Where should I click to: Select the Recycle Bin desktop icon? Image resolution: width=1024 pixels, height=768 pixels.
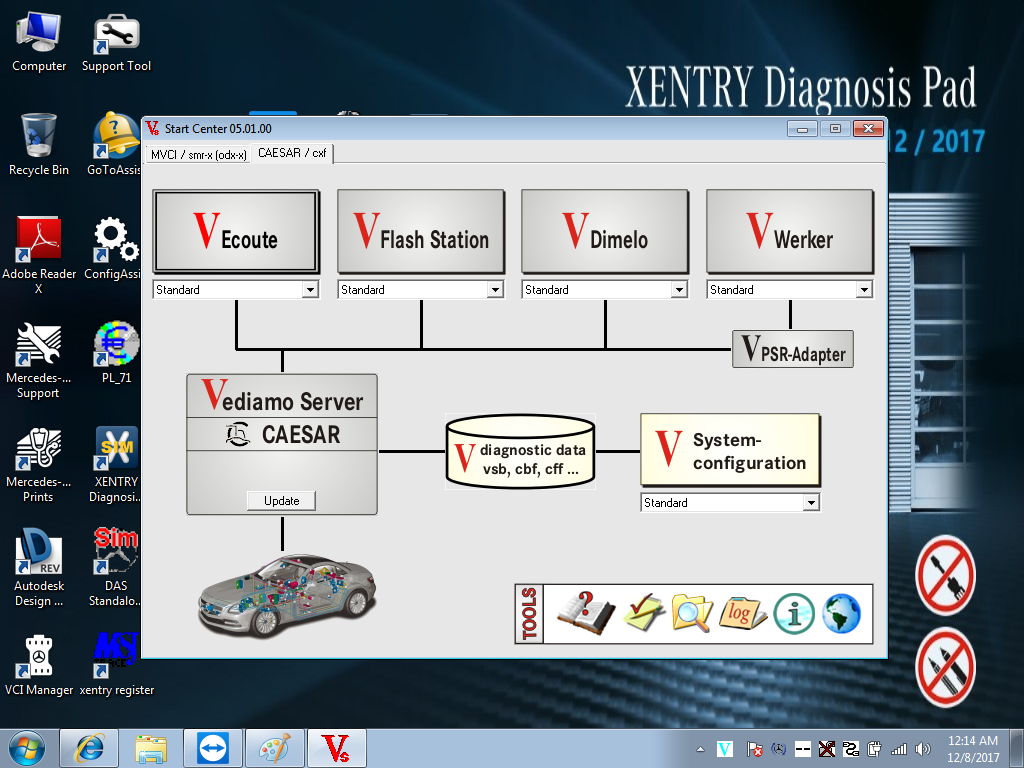click(x=39, y=144)
